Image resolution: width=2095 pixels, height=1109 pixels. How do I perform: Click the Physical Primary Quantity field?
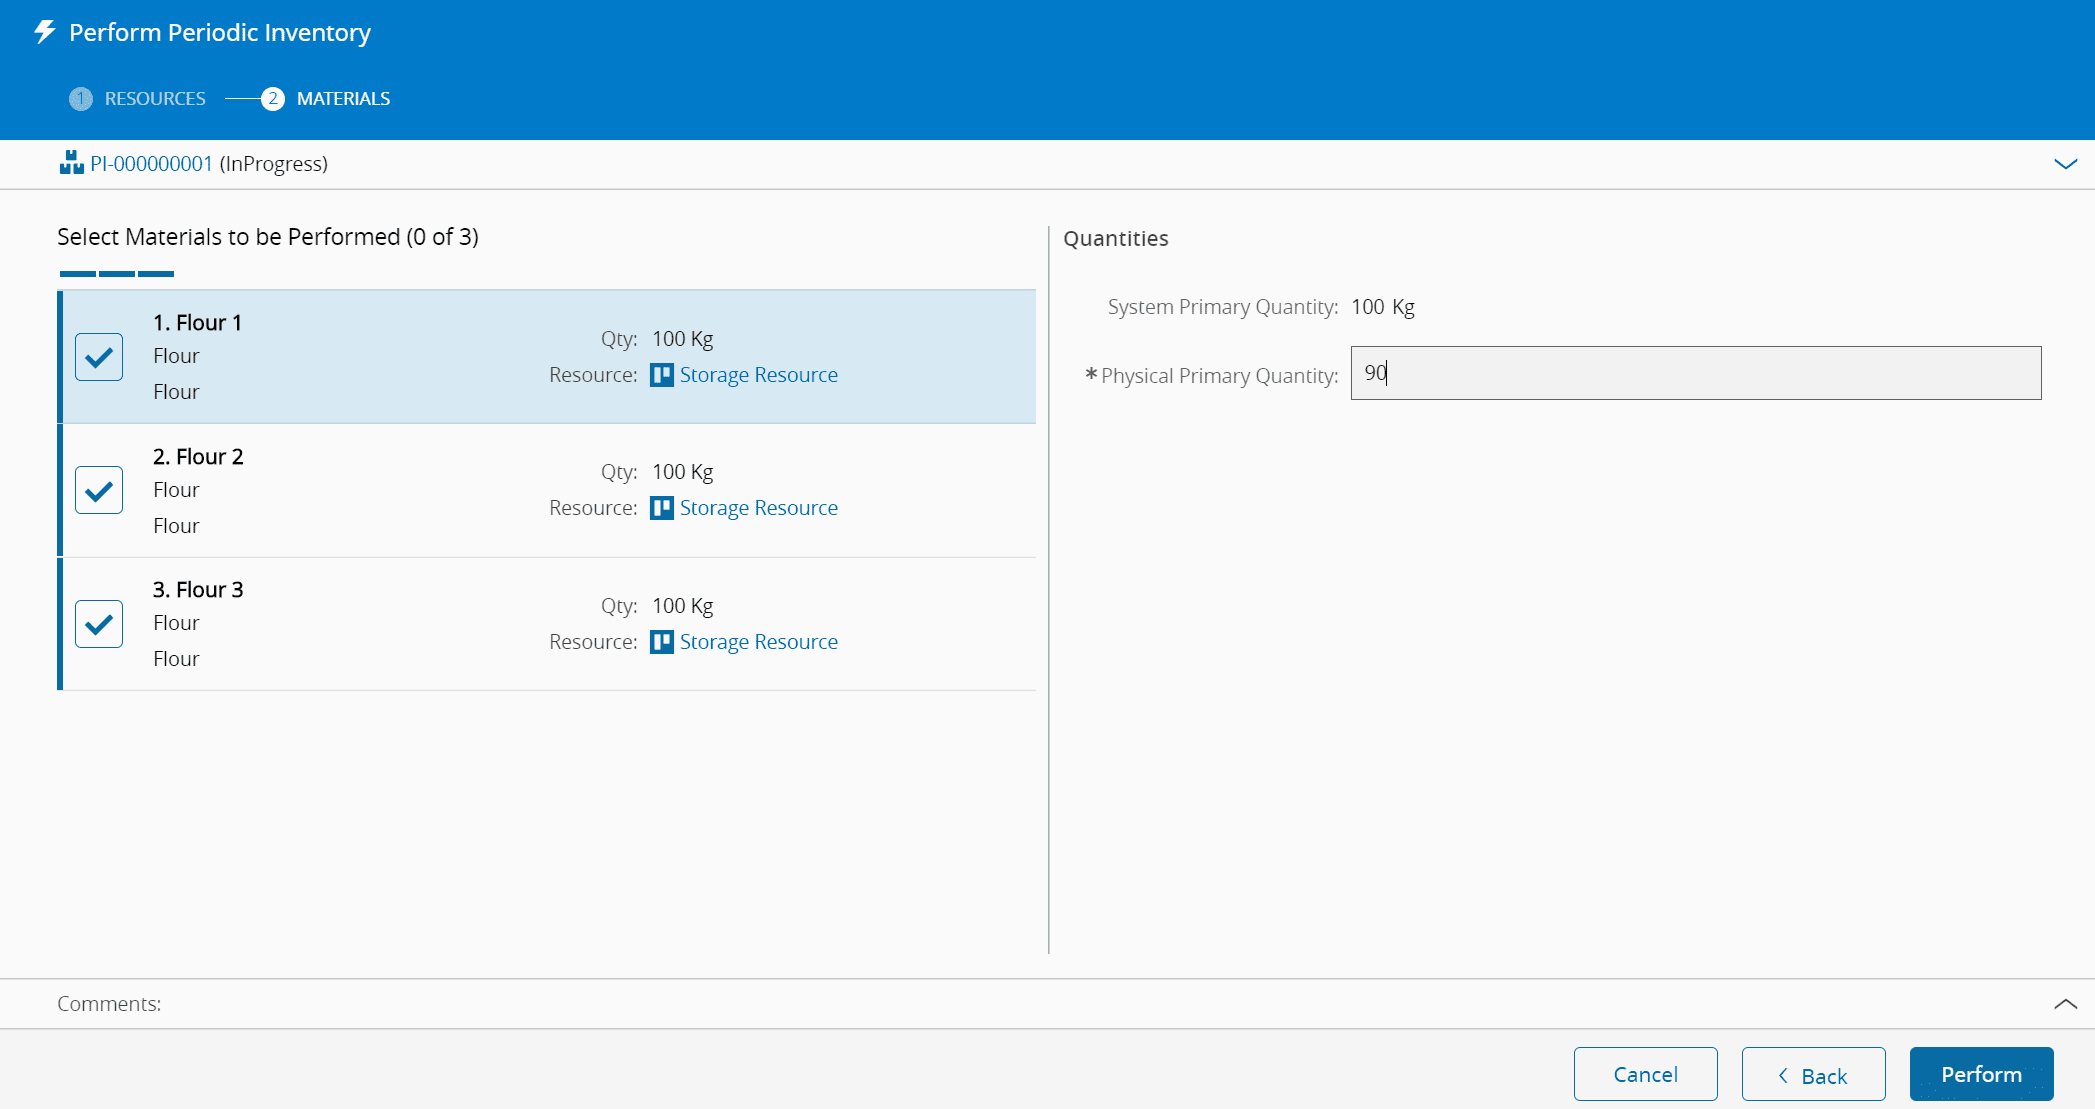pos(1695,373)
